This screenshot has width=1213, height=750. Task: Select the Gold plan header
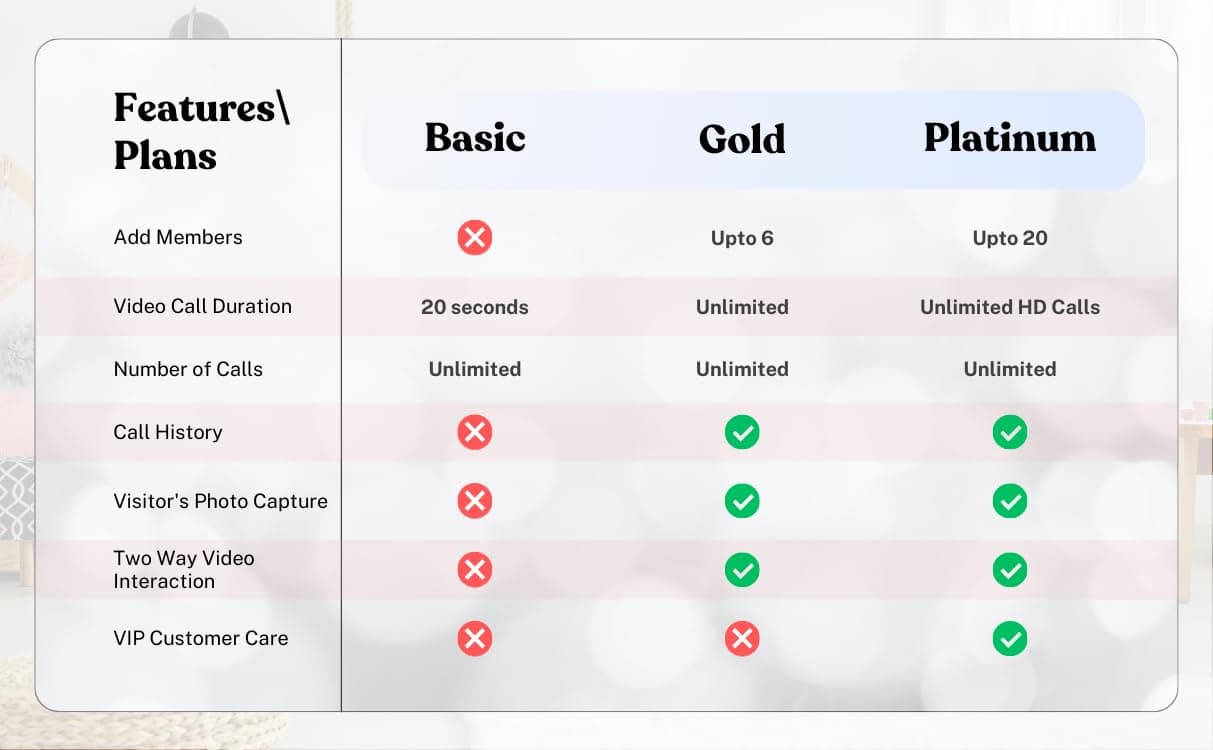click(742, 139)
